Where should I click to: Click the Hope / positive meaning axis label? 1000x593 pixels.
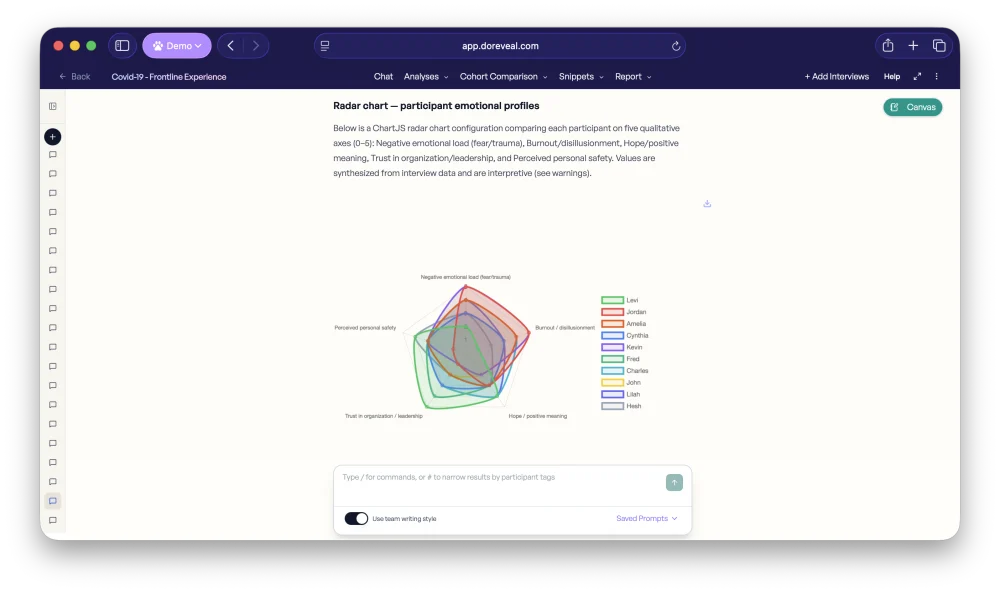[538, 416]
